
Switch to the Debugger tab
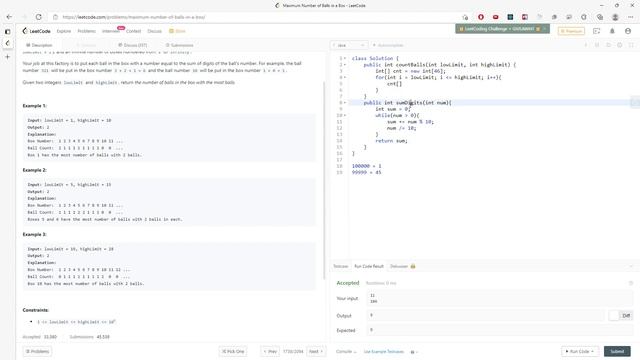tap(402, 267)
